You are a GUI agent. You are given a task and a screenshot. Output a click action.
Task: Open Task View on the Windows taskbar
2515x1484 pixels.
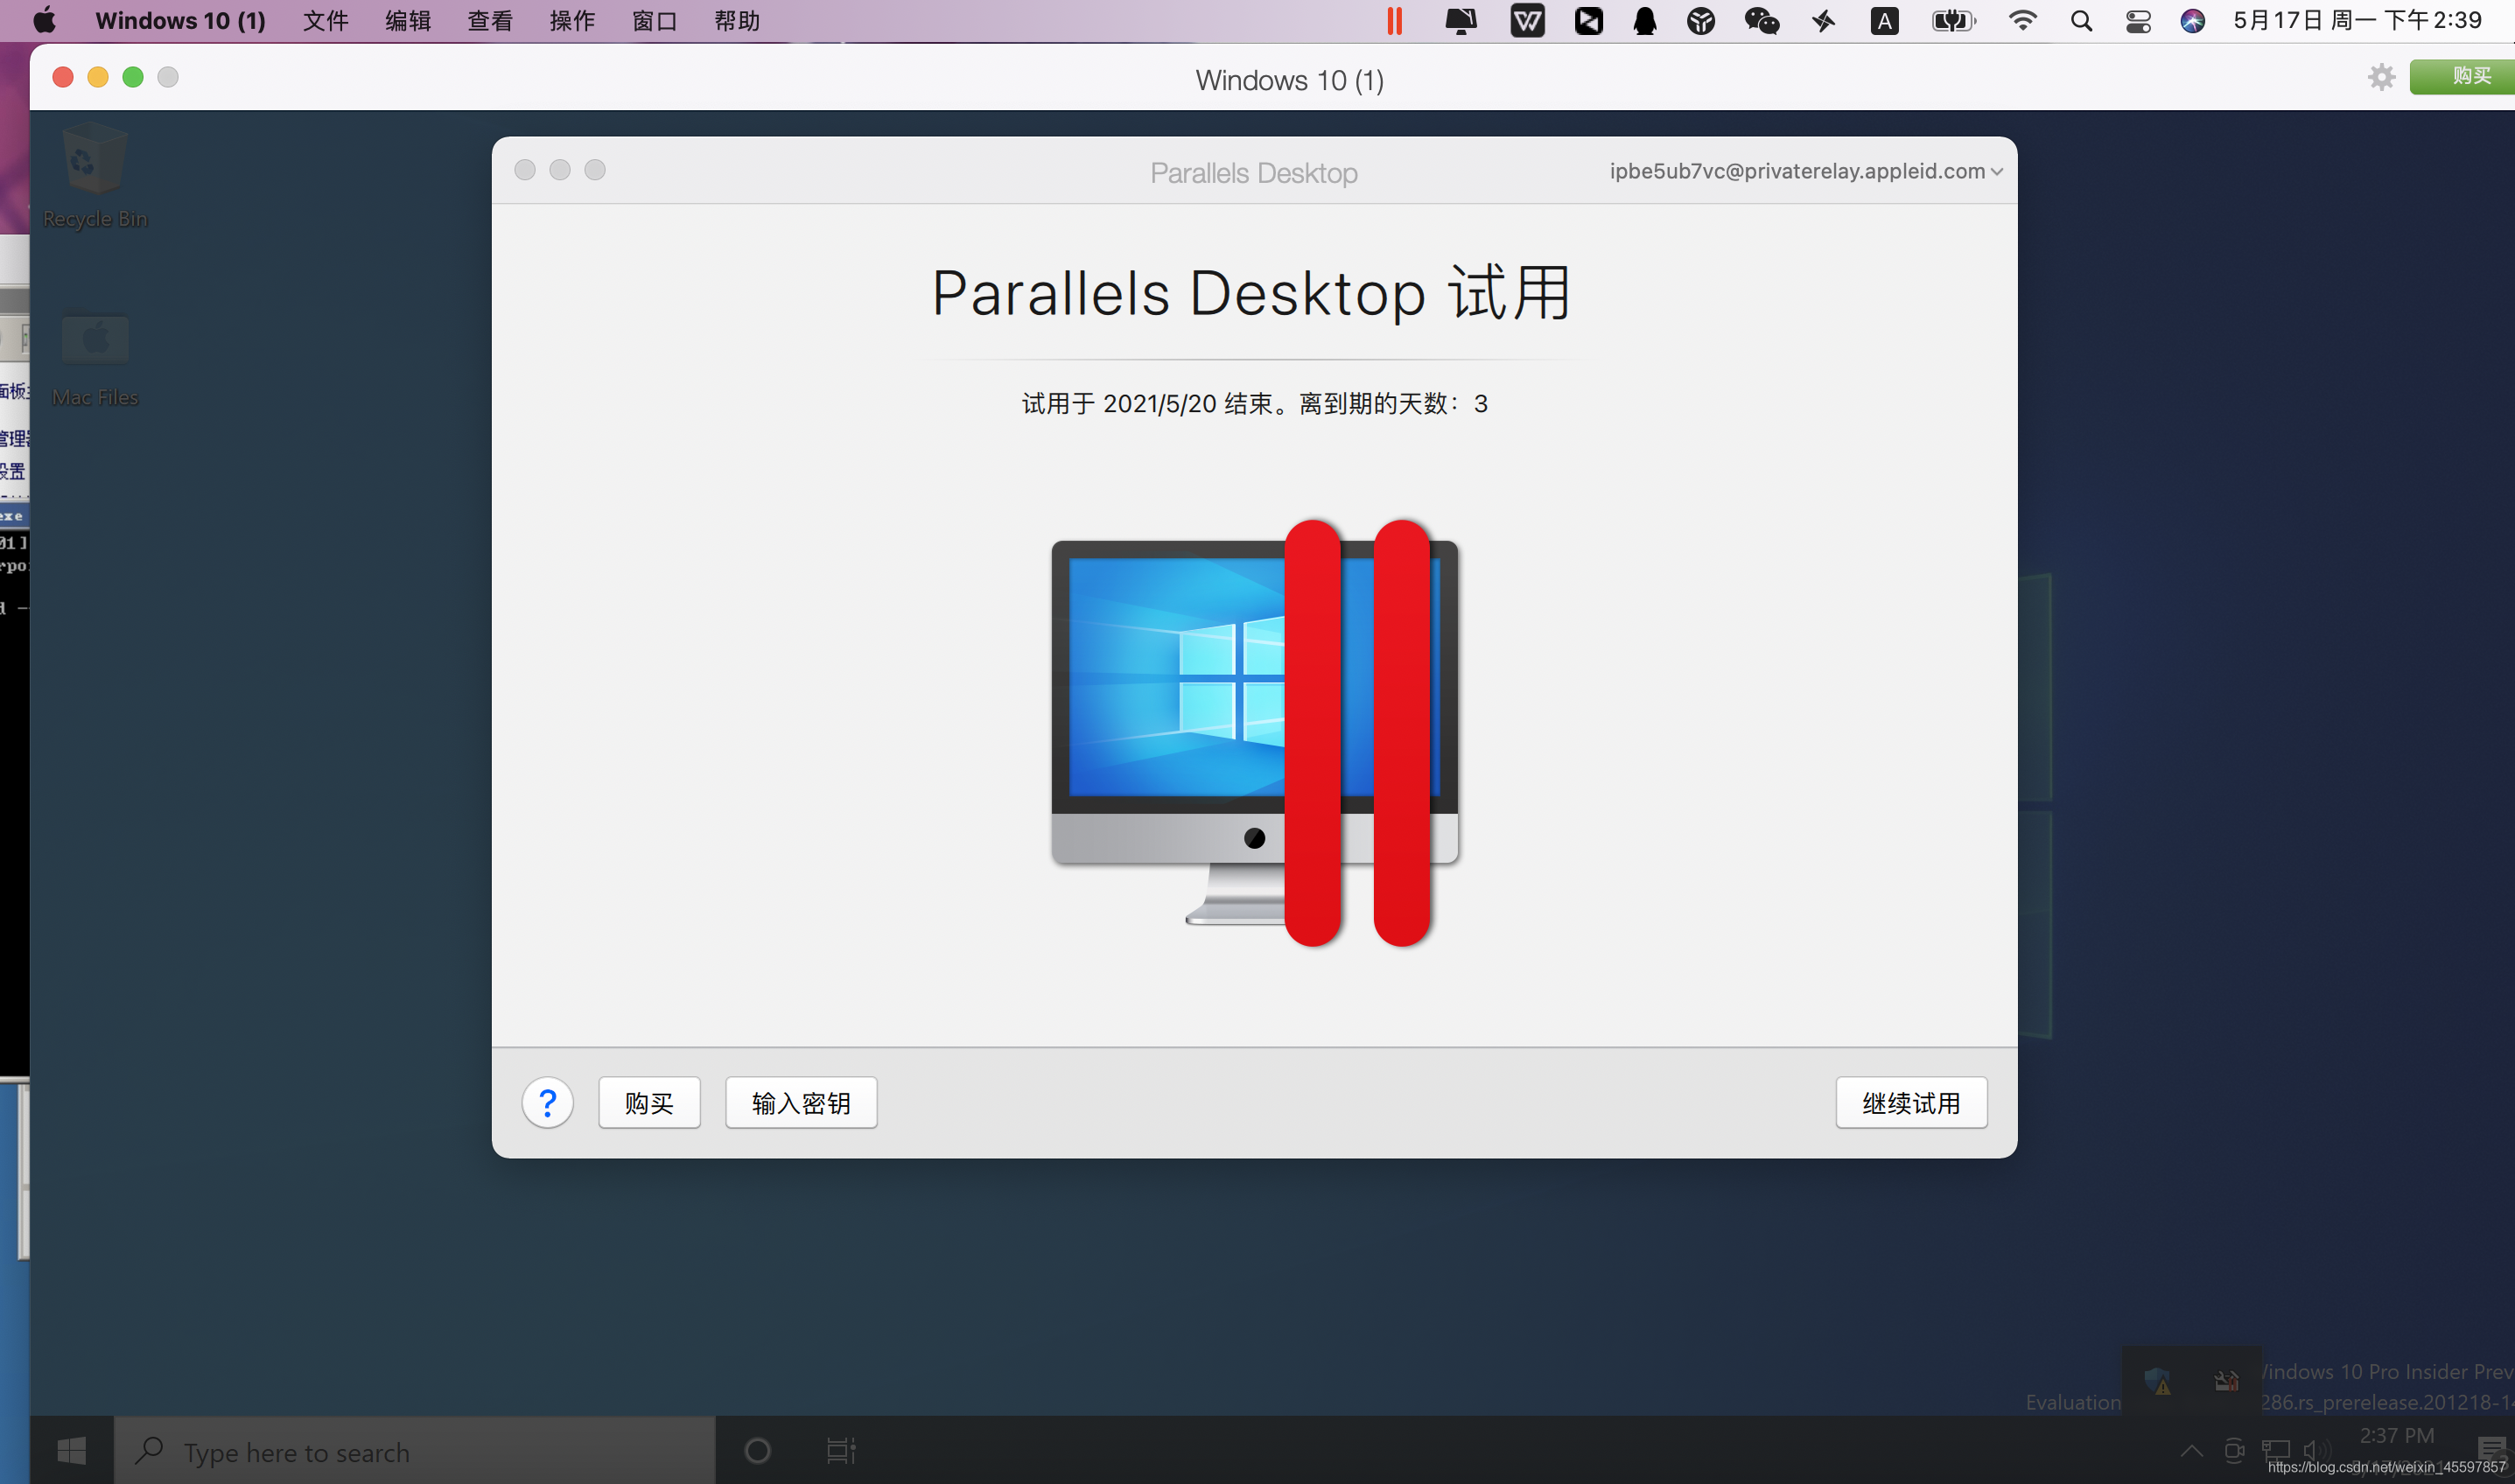(841, 1450)
